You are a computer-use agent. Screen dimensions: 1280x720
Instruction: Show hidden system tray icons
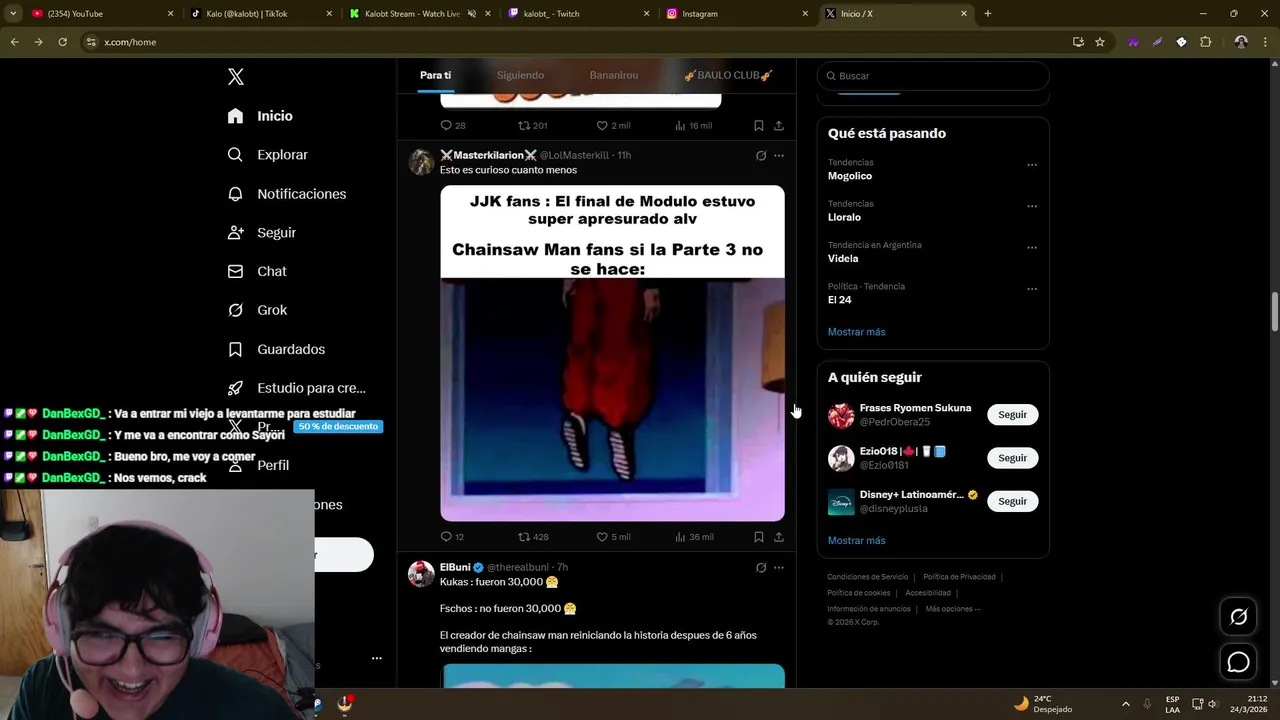pos(1126,704)
